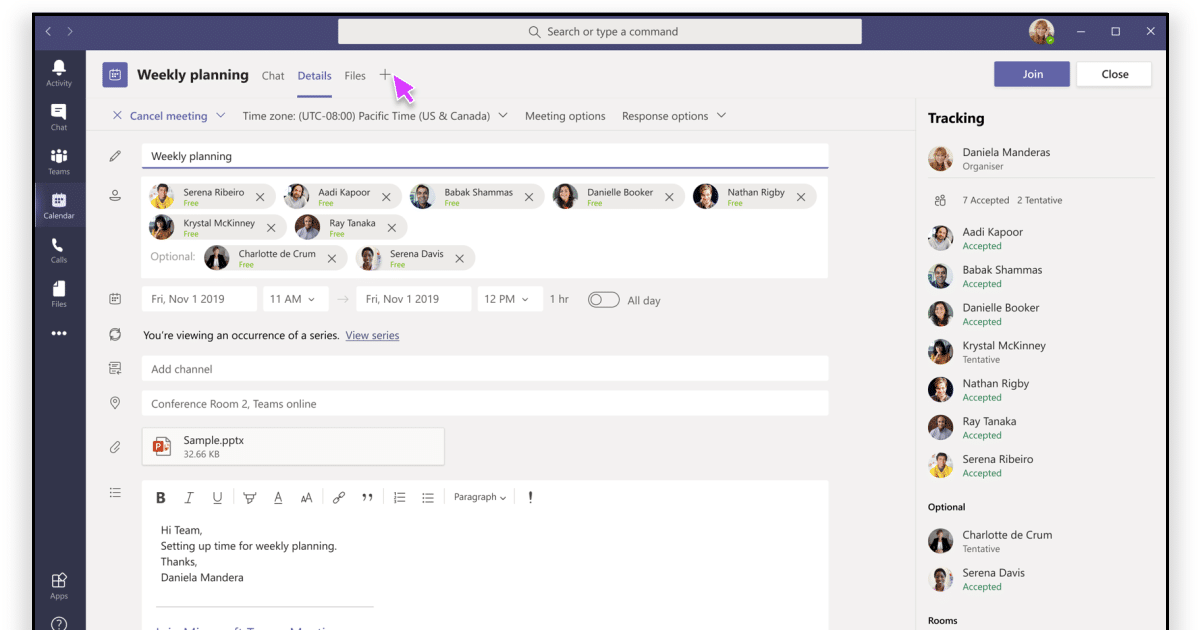Open the Calendar sidebar icon

pos(59,205)
